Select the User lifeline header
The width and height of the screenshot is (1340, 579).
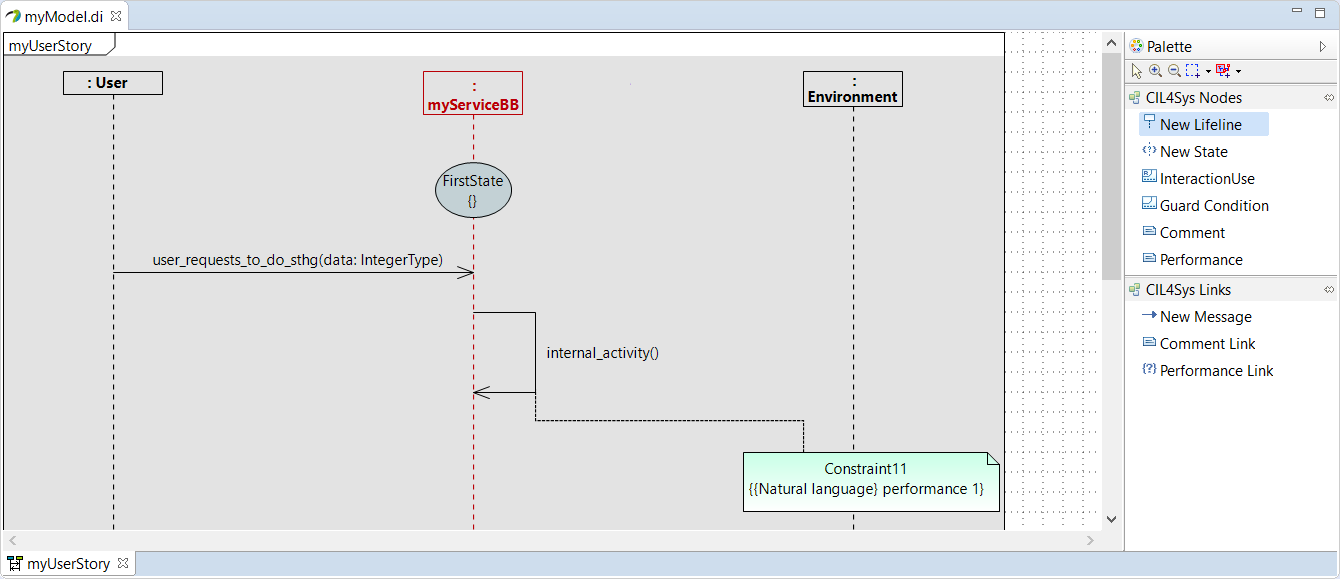pos(113,83)
